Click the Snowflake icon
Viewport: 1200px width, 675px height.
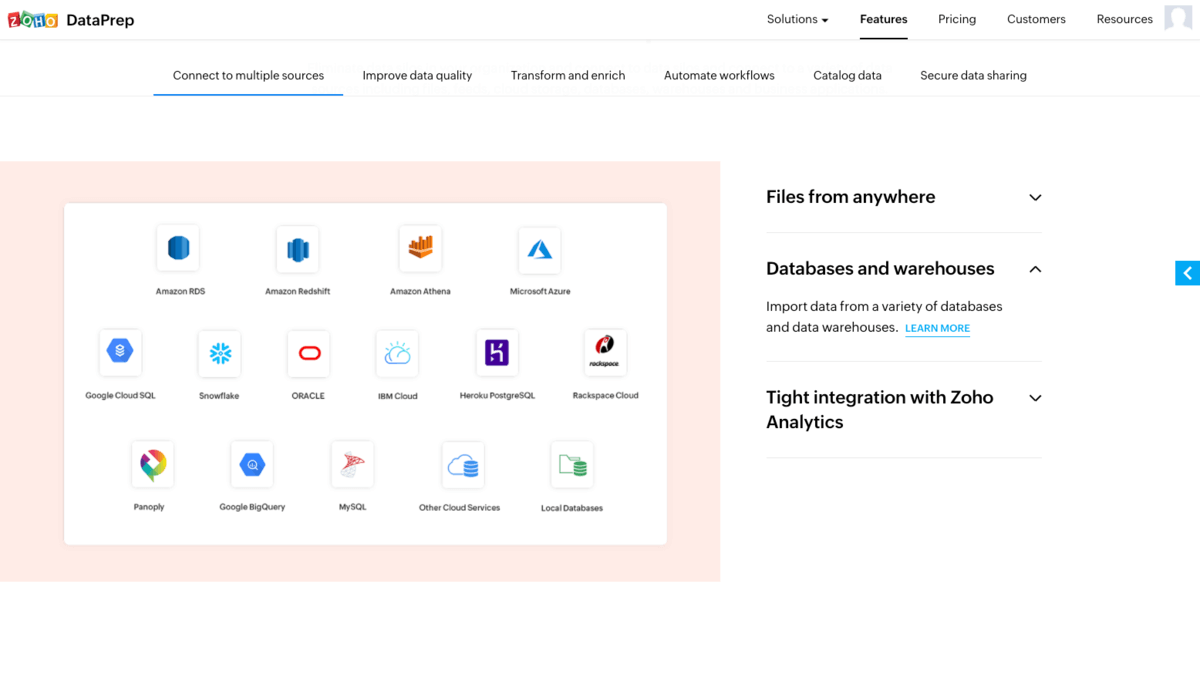219,353
